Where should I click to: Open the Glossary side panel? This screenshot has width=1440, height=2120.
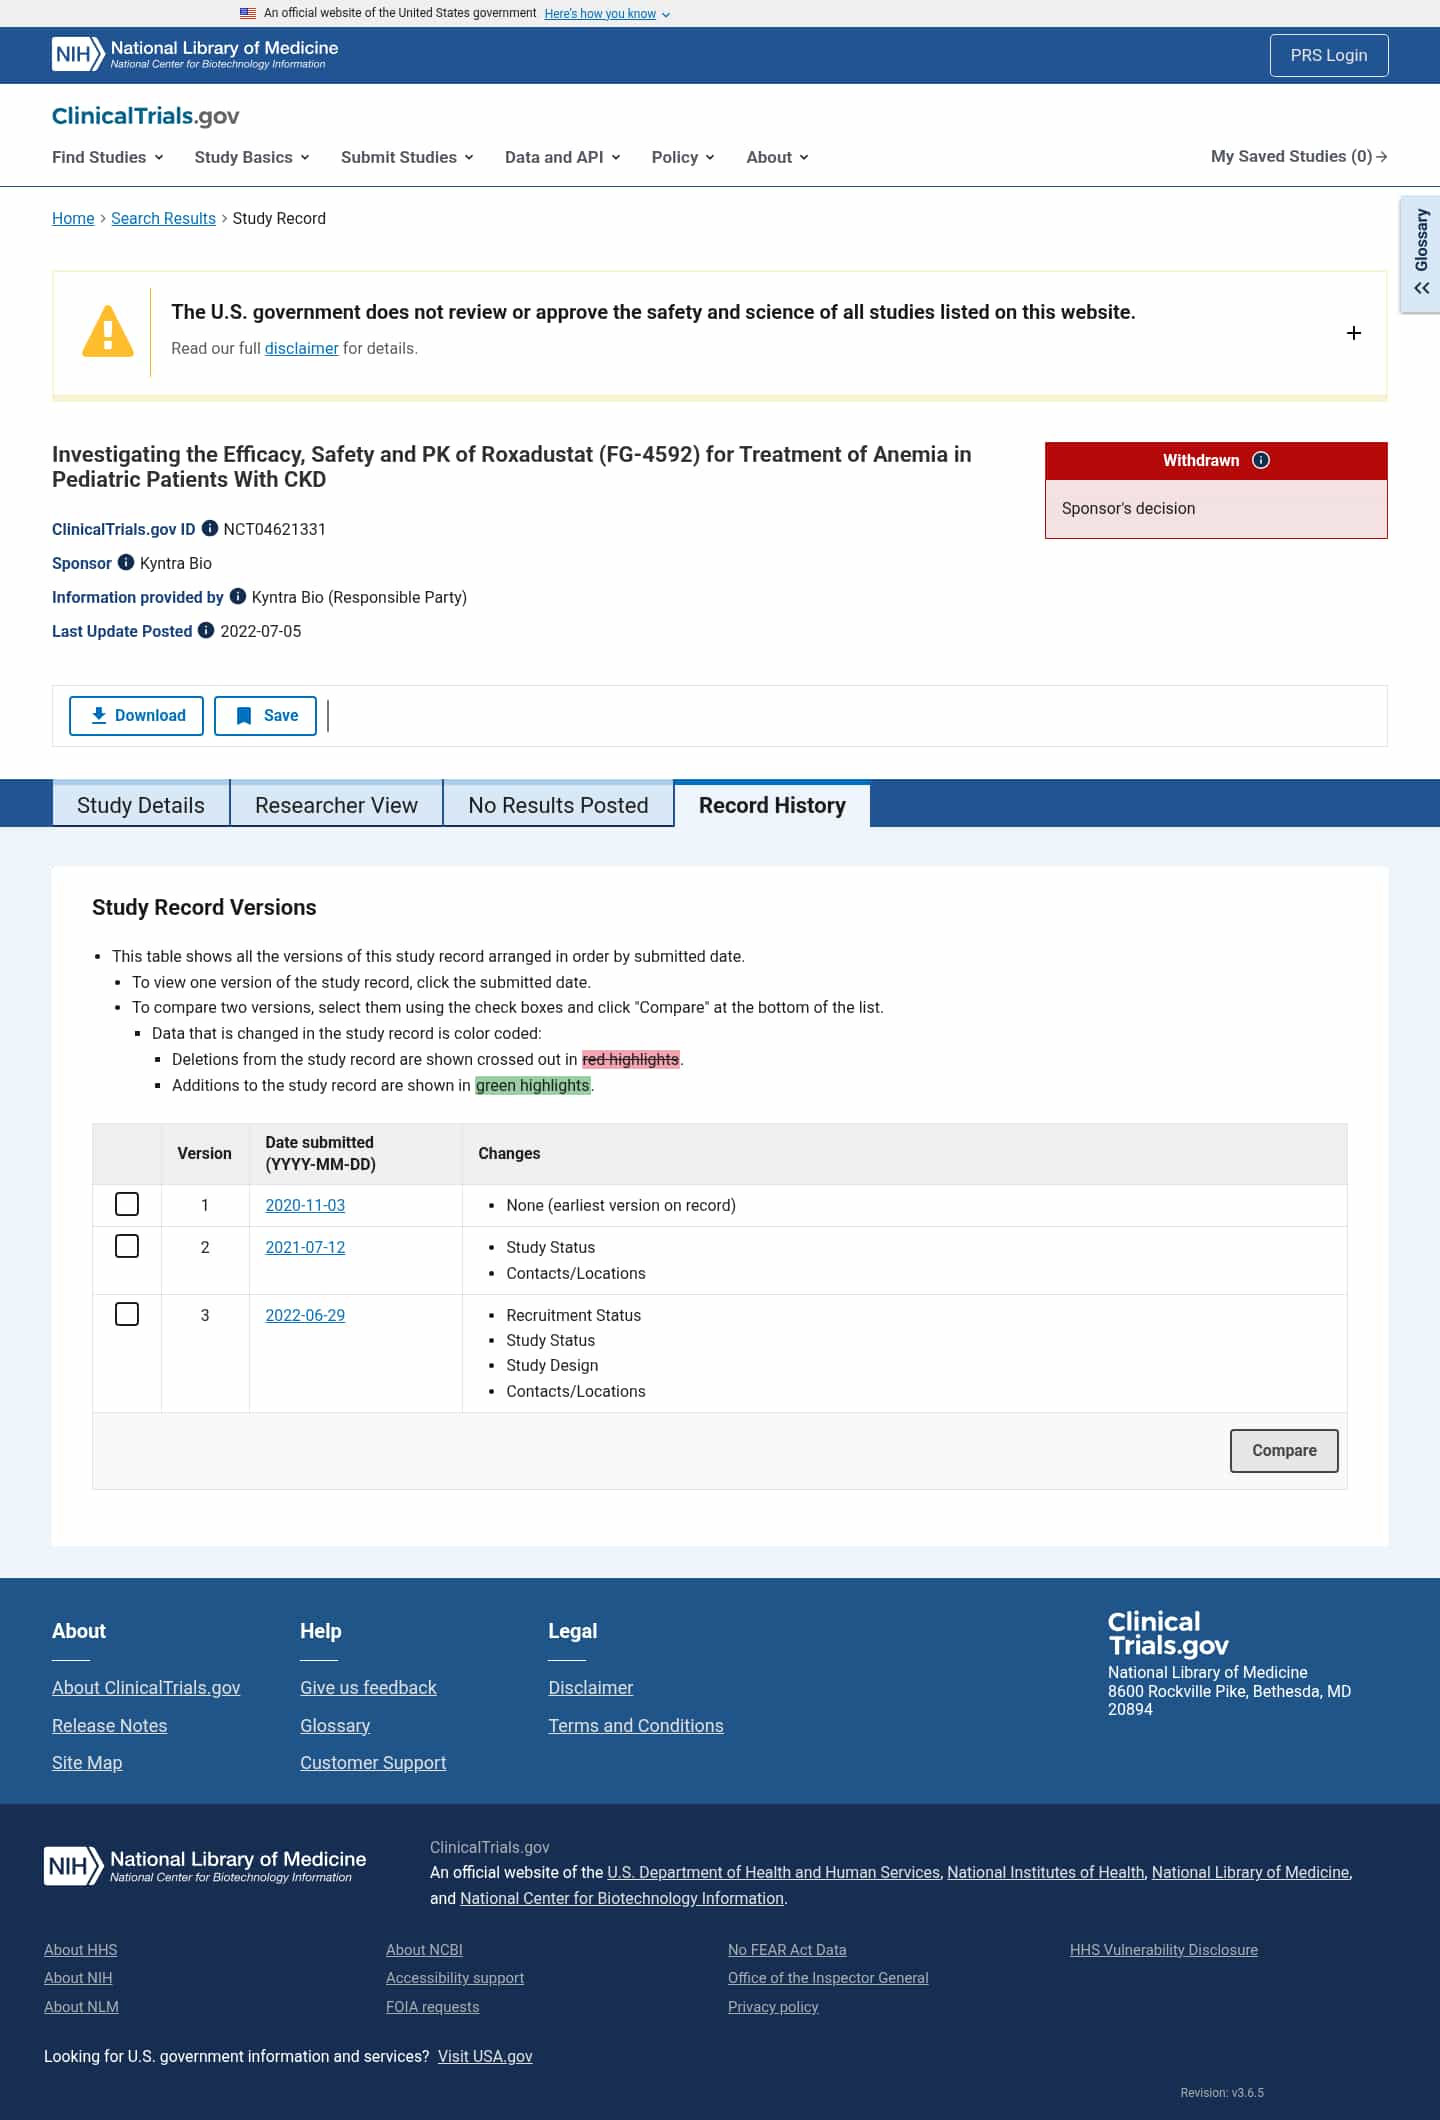click(1421, 254)
